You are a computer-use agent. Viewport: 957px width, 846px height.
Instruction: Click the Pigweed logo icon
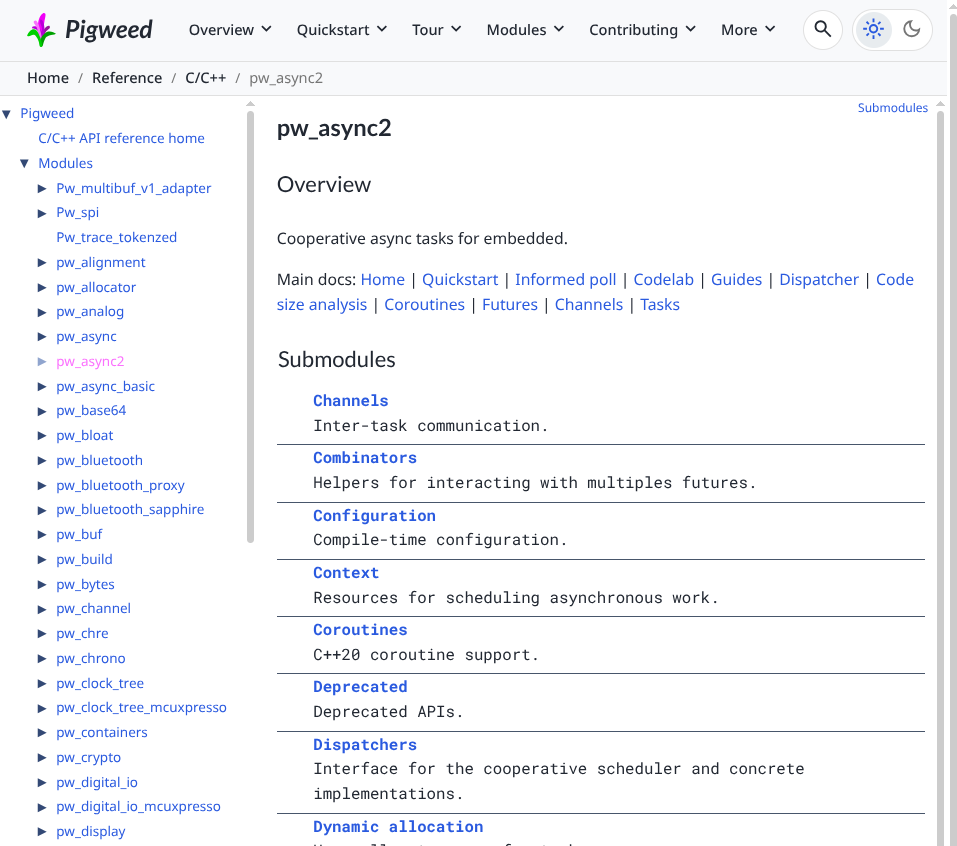click(x=41, y=29)
